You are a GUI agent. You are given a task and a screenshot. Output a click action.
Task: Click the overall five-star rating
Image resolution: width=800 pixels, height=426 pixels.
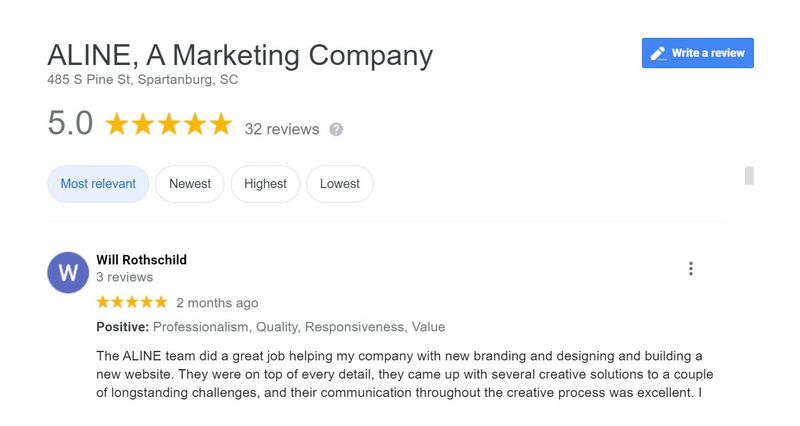coord(169,124)
